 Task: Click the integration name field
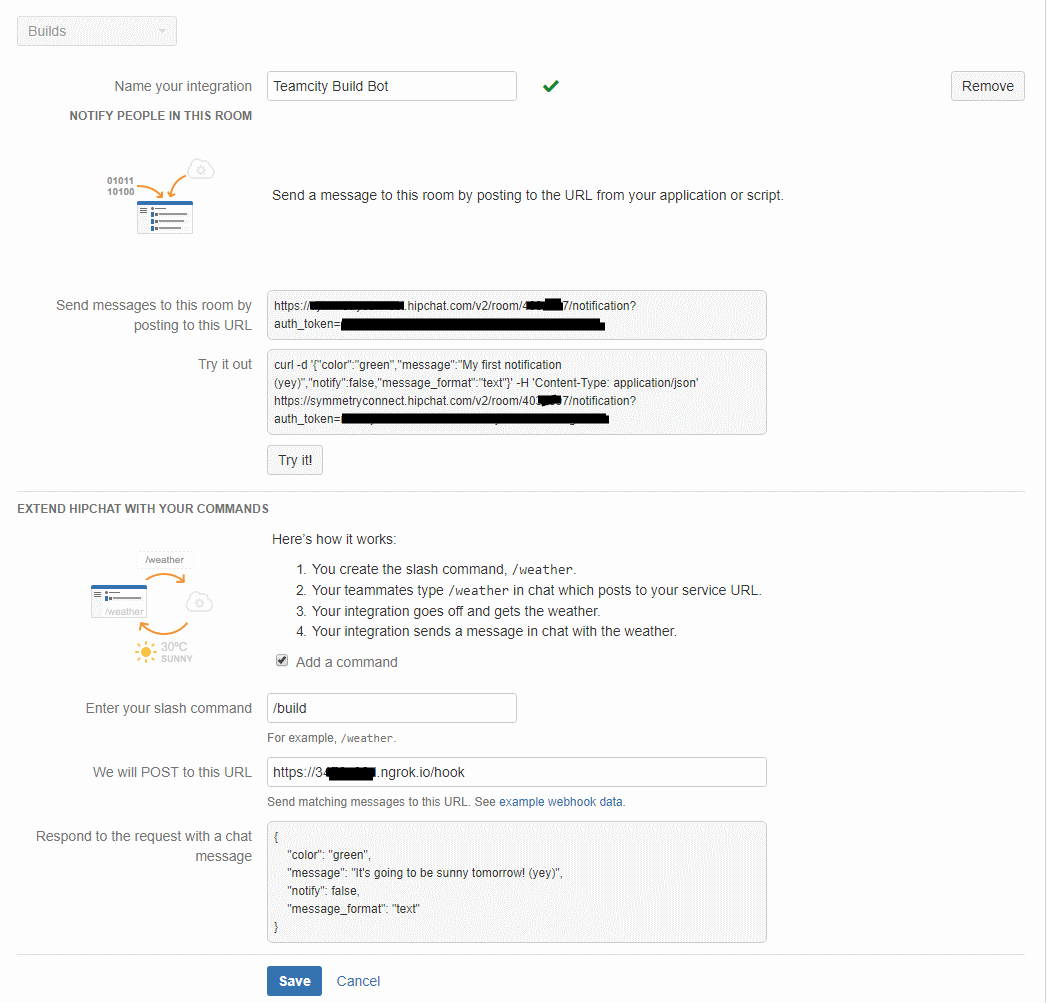coord(391,86)
